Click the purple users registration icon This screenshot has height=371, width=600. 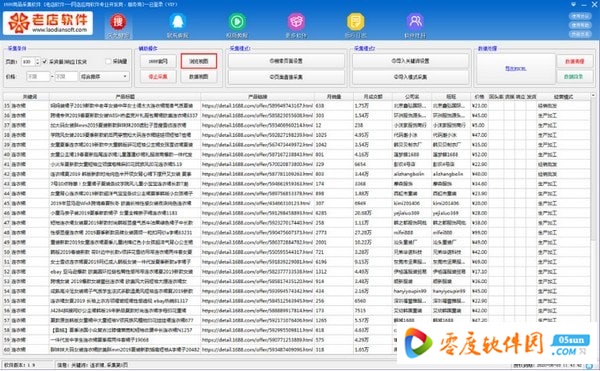[x=415, y=22]
